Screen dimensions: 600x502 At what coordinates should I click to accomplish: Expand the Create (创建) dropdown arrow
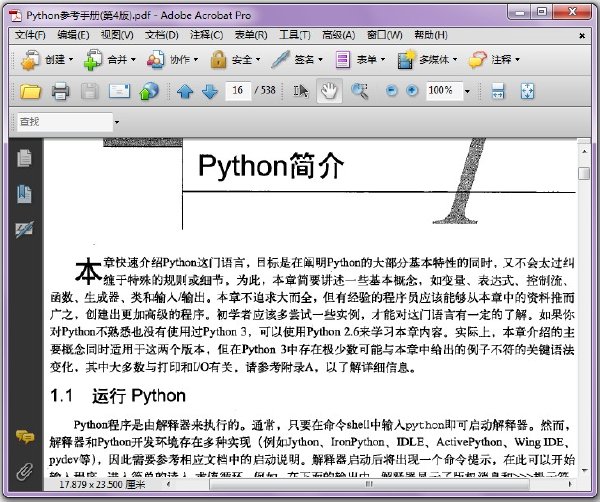click(71, 60)
